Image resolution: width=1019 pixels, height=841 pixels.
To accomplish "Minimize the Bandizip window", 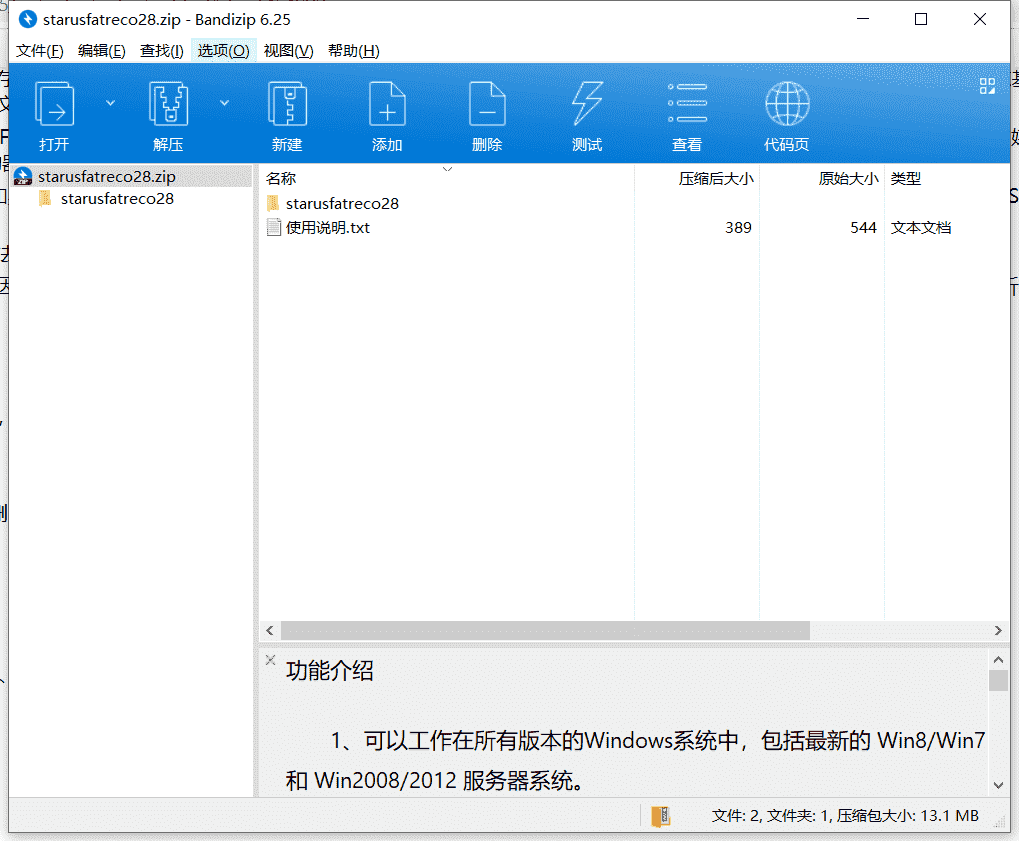I will point(863,19).
